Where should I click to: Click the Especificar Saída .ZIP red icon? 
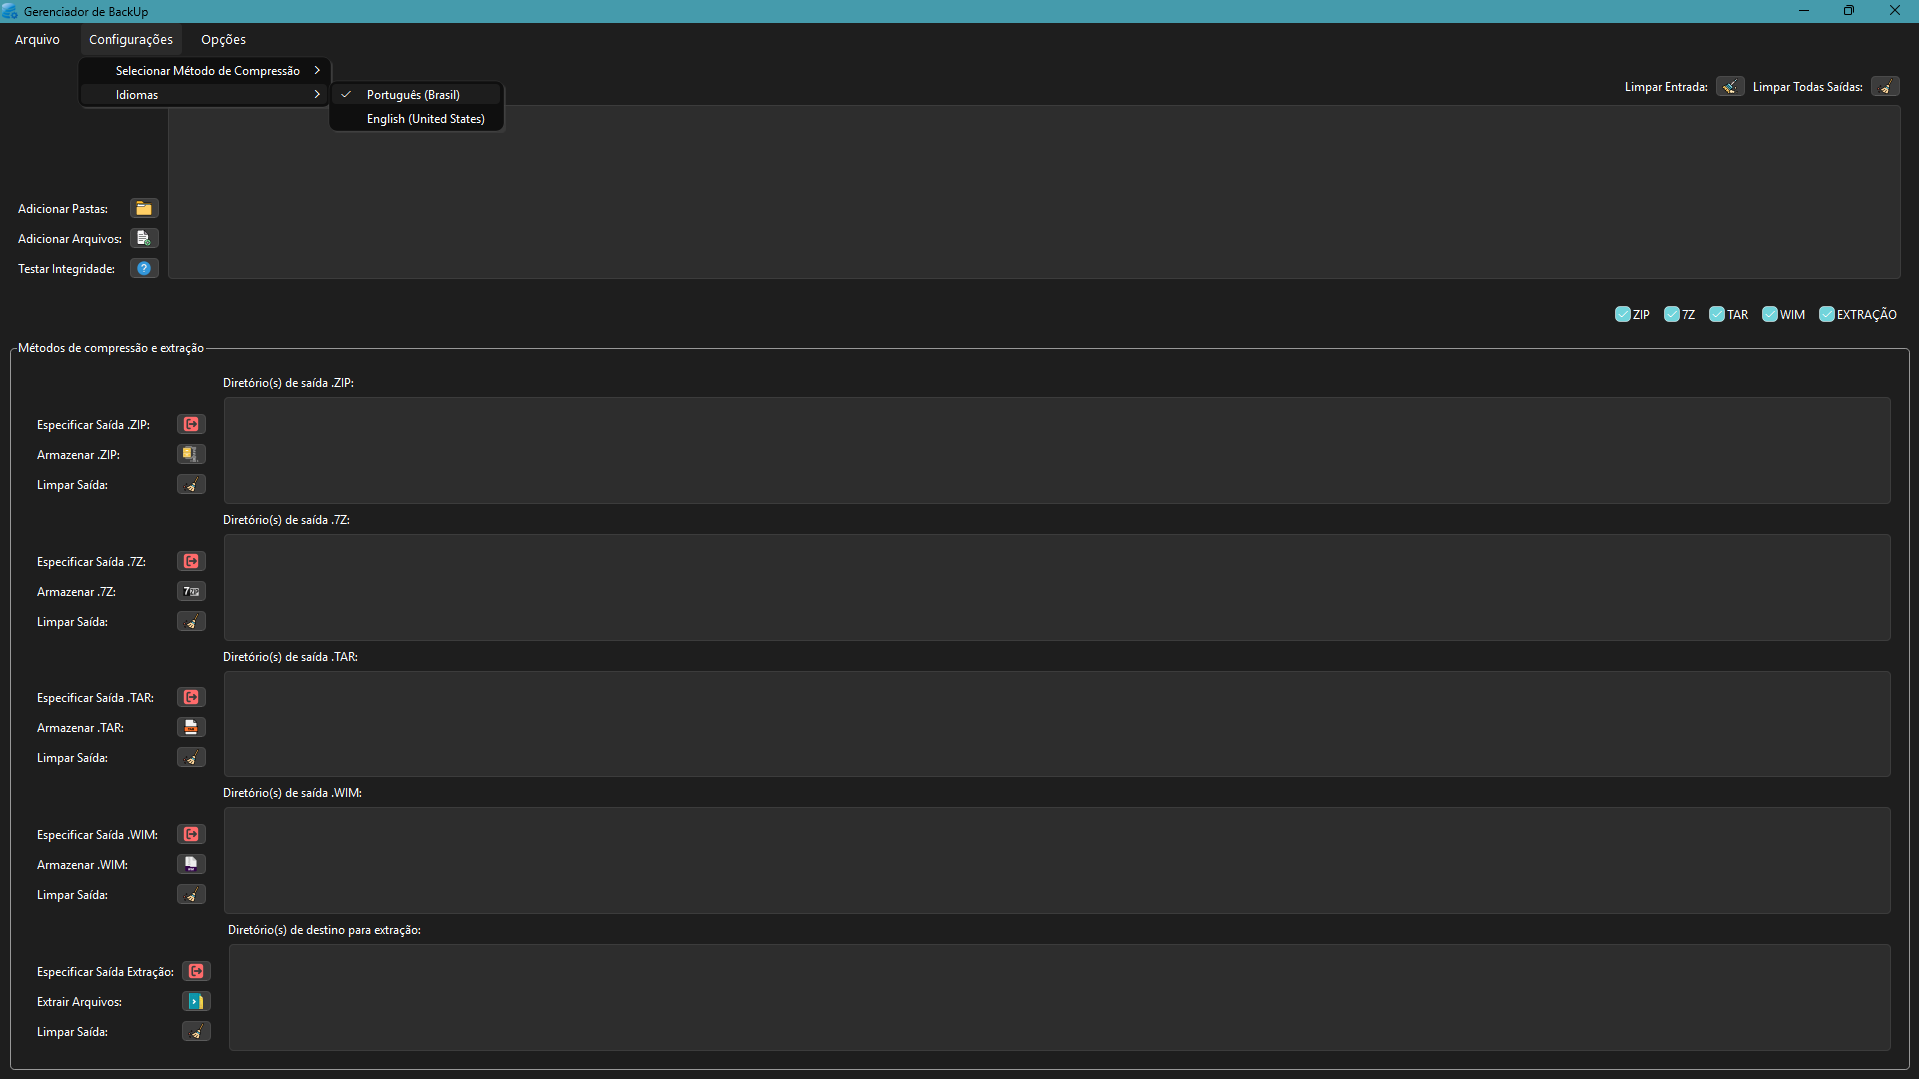(x=191, y=424)
